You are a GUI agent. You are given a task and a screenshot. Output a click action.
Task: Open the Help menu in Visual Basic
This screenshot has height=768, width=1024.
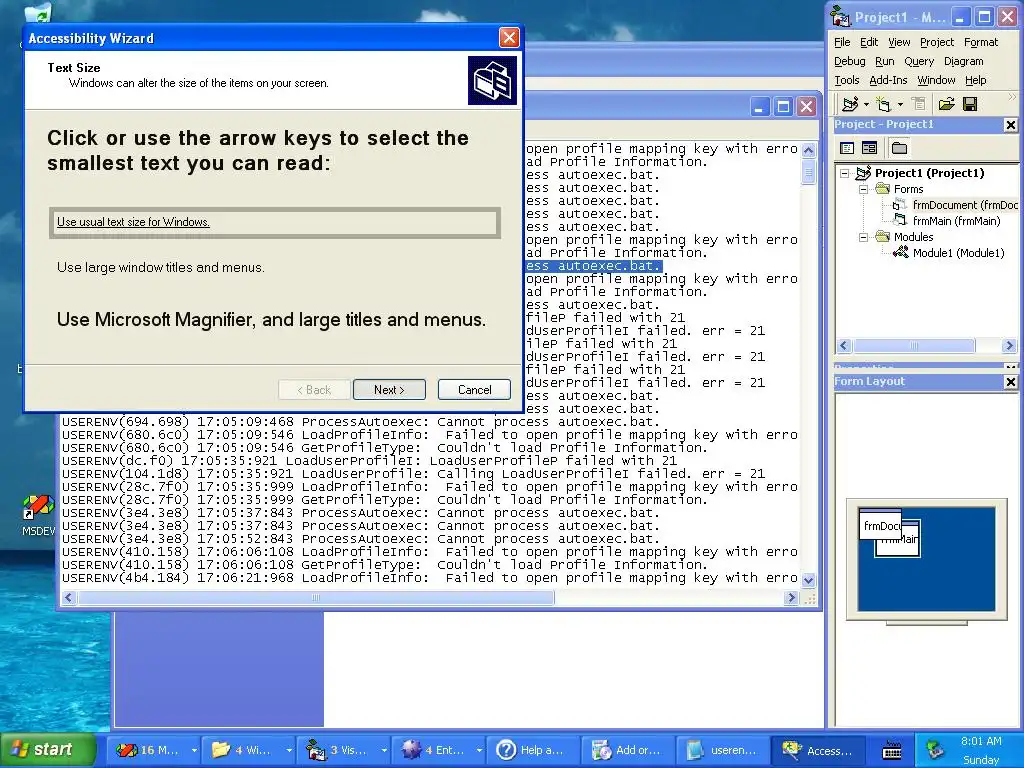pyautogui.click(x=976, y=80)
